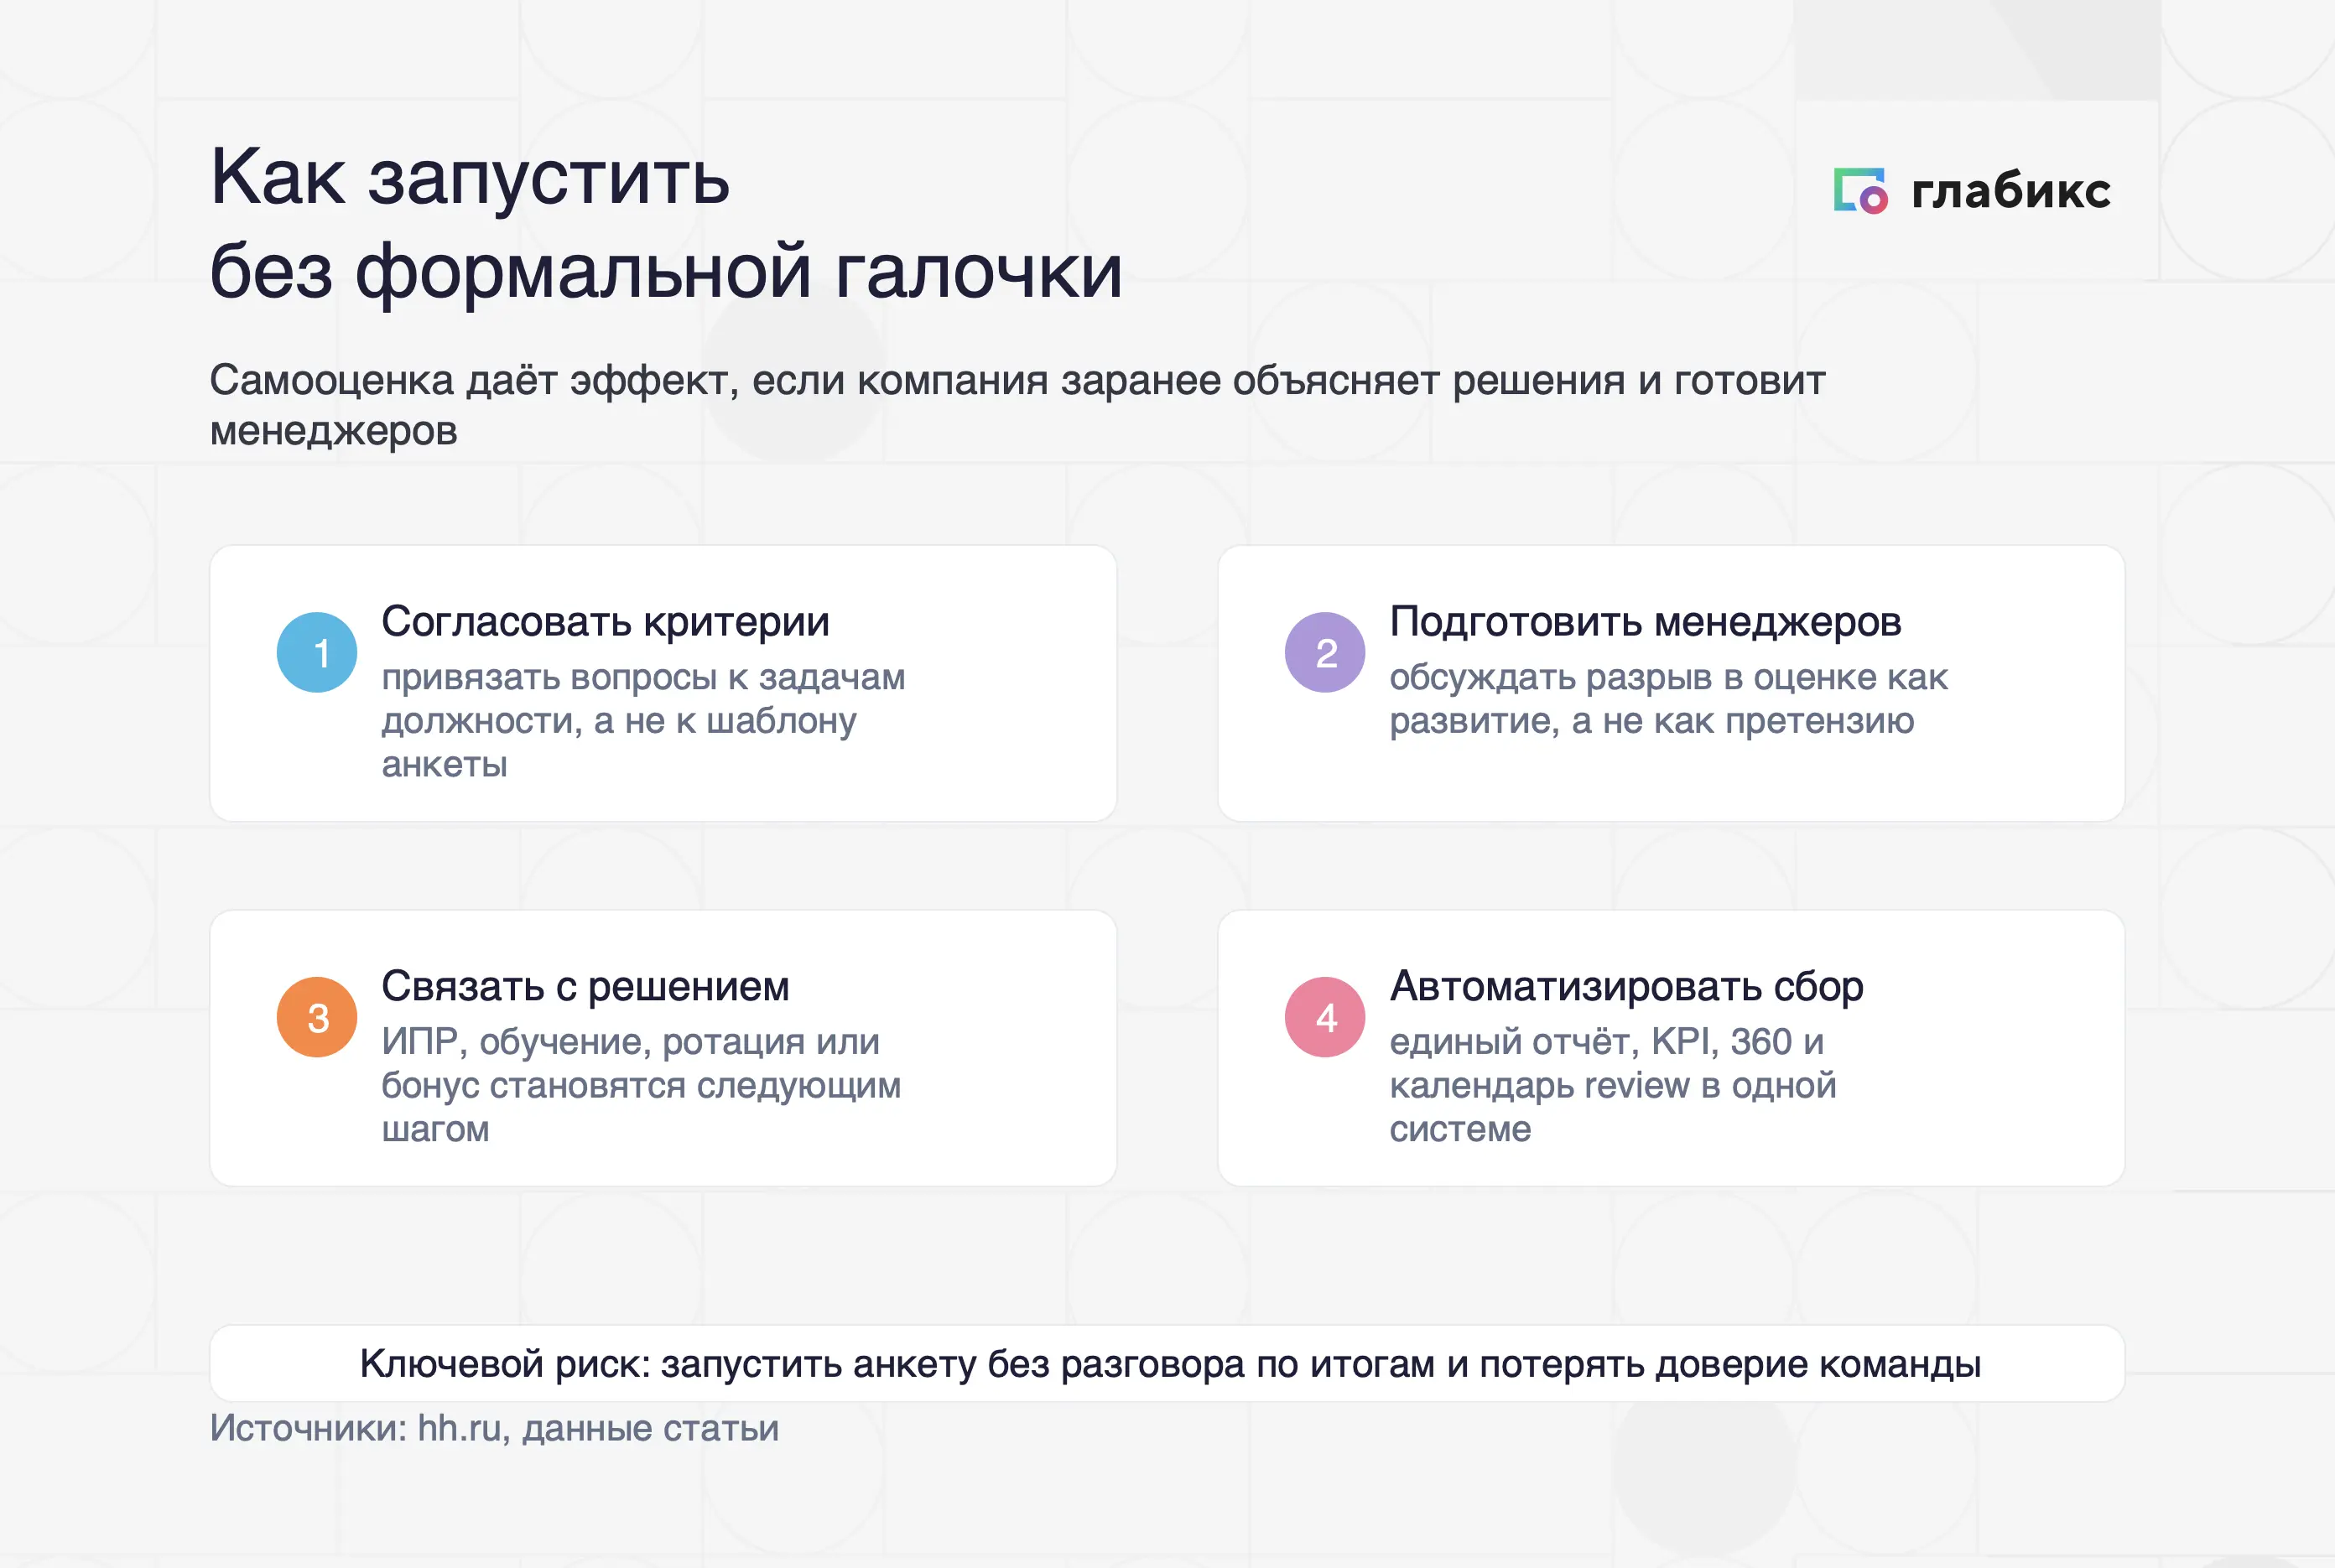Image resolution: width=2335 pixels, height=1568 pixels.
Task: Click the 'Ключевой риск' banner
Action: click(x=1167, y=1363)
